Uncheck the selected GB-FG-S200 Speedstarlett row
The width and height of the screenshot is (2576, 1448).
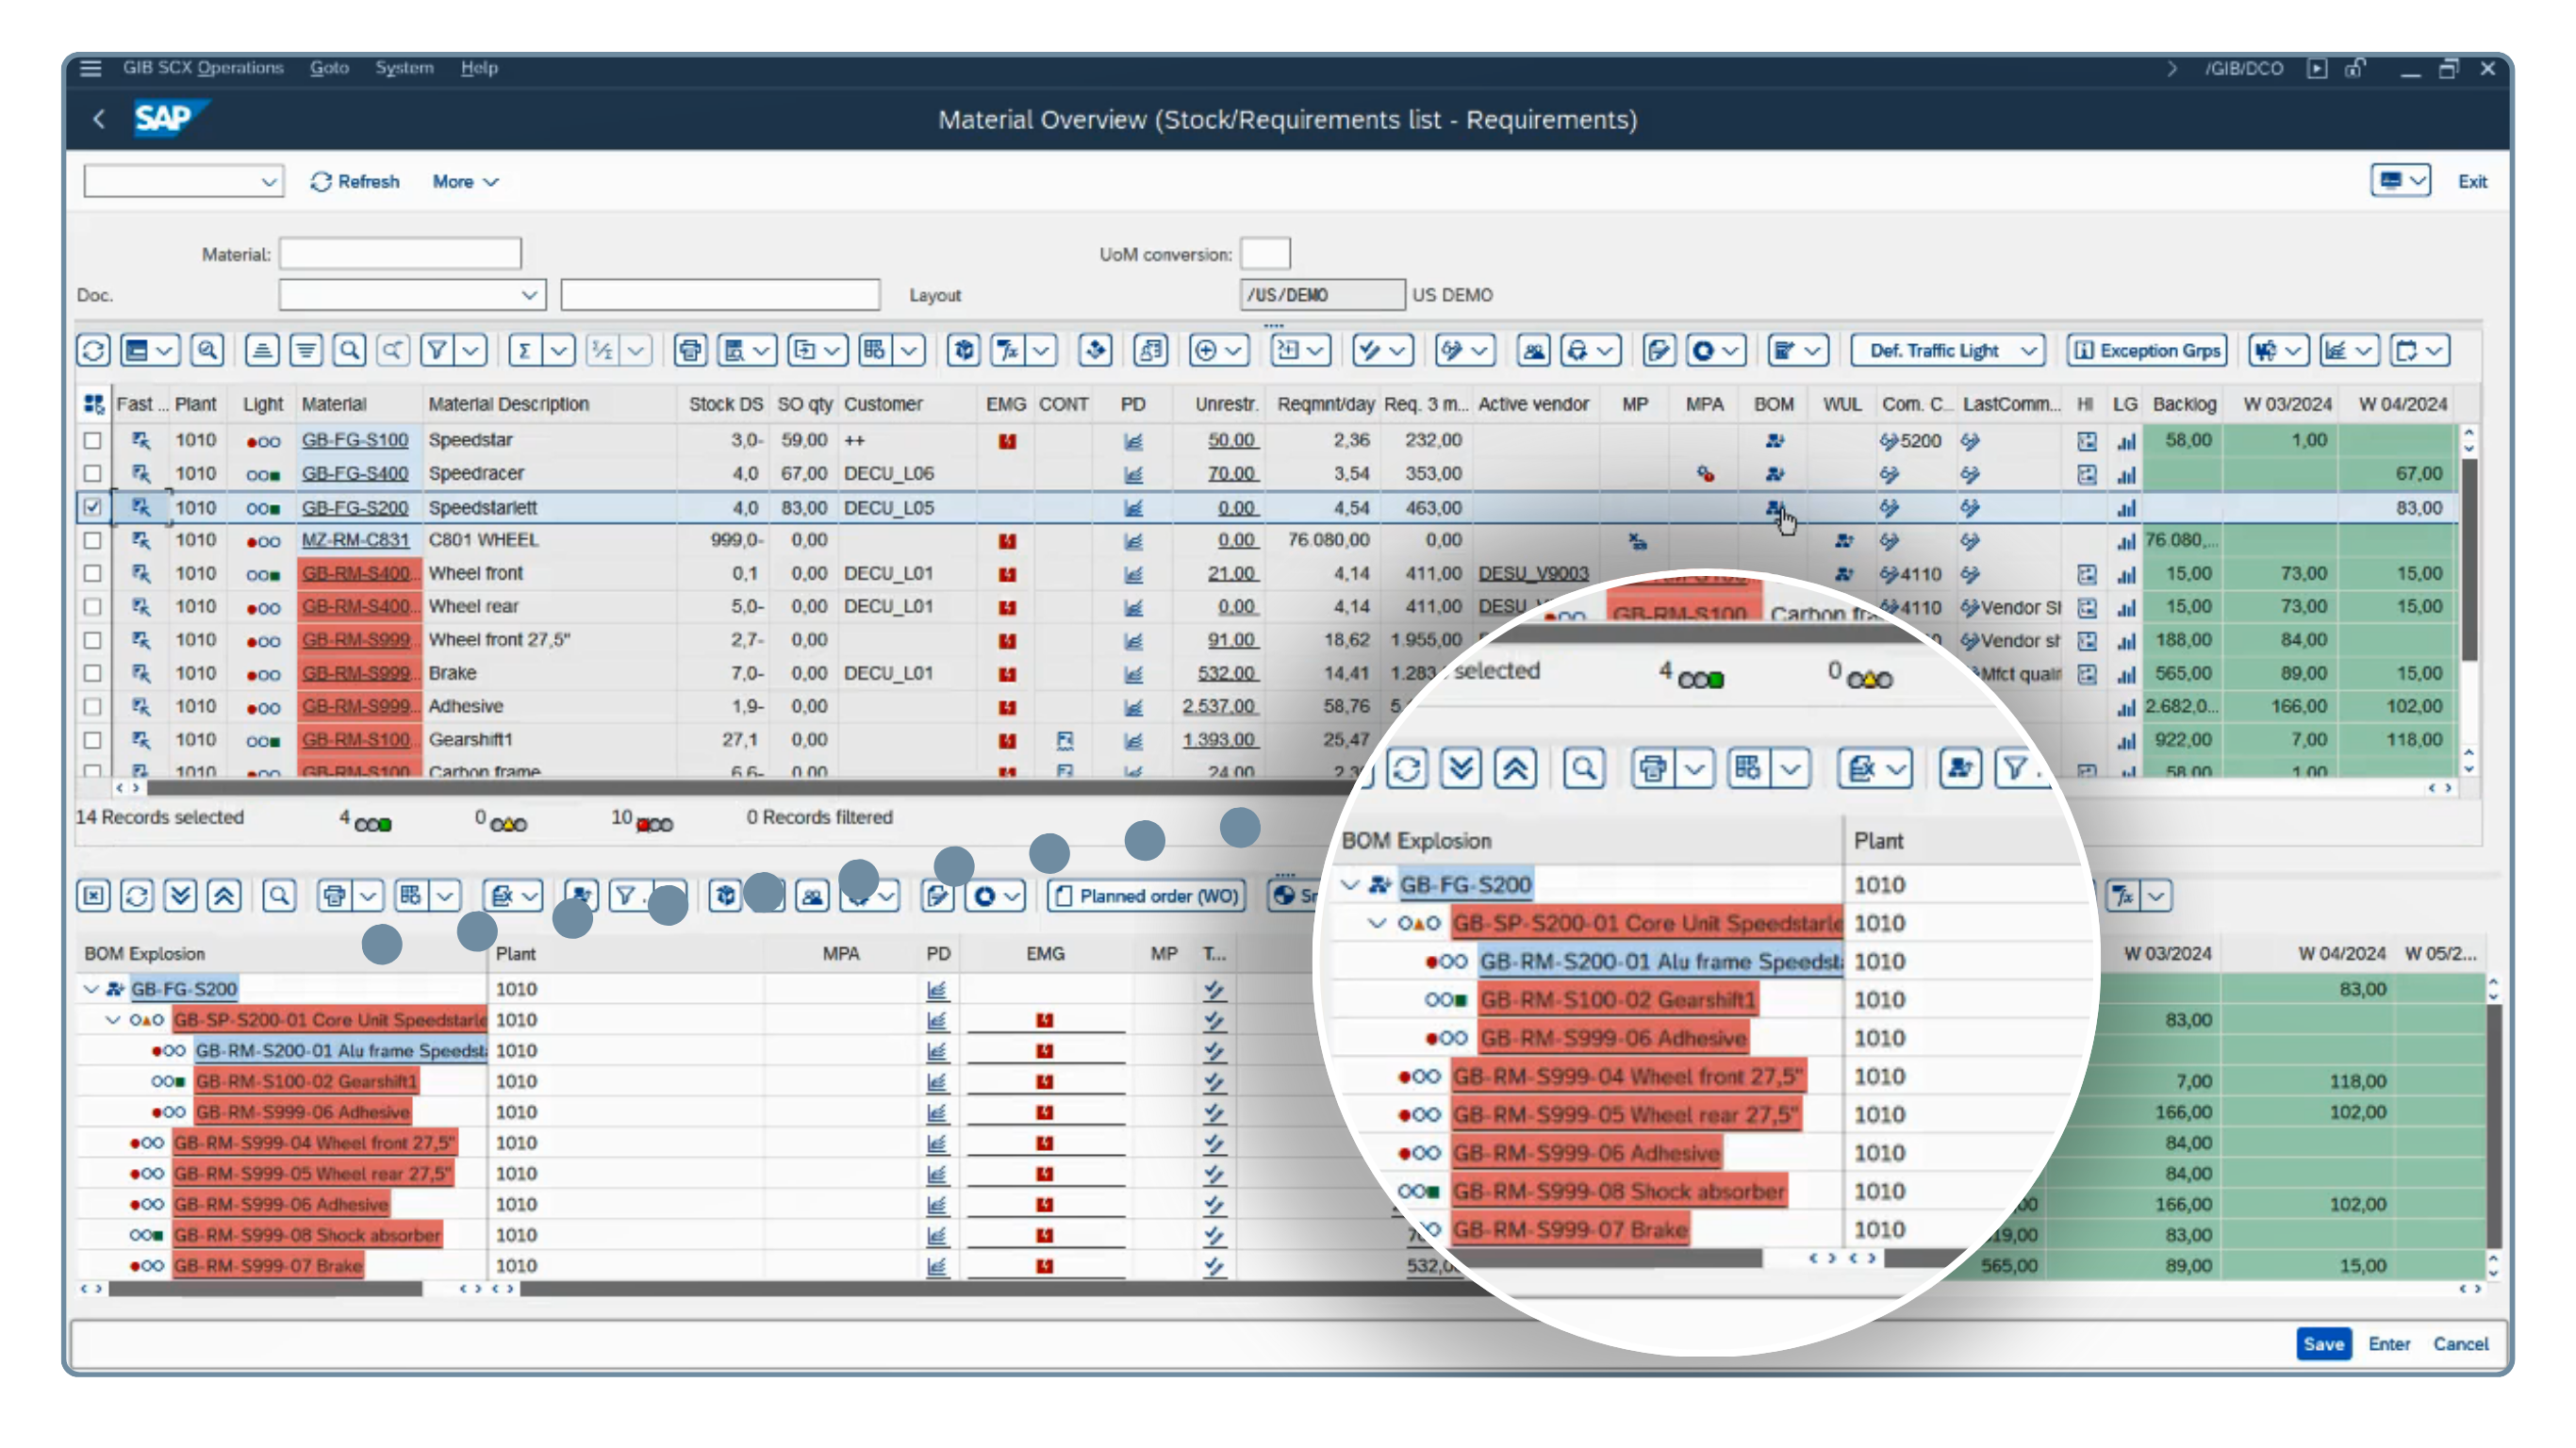(x=92, y=507)
